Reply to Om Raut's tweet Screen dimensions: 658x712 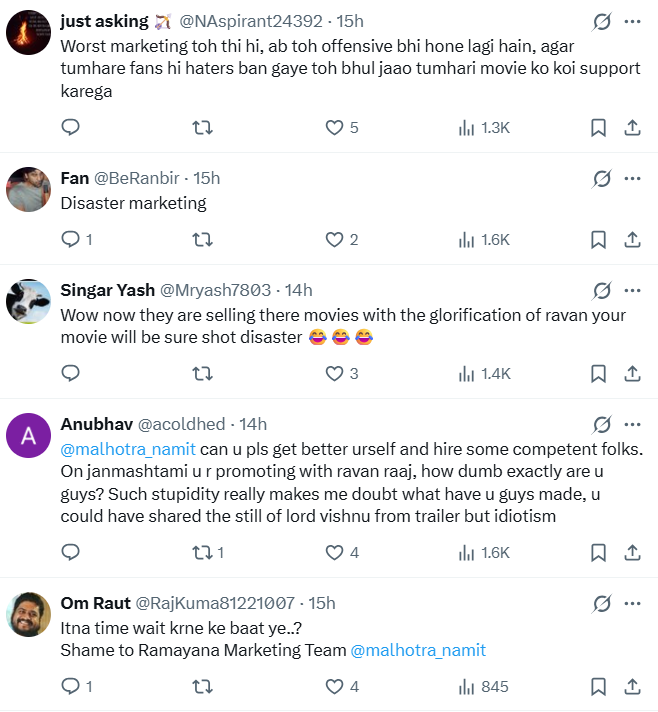[x=77, y=687]
